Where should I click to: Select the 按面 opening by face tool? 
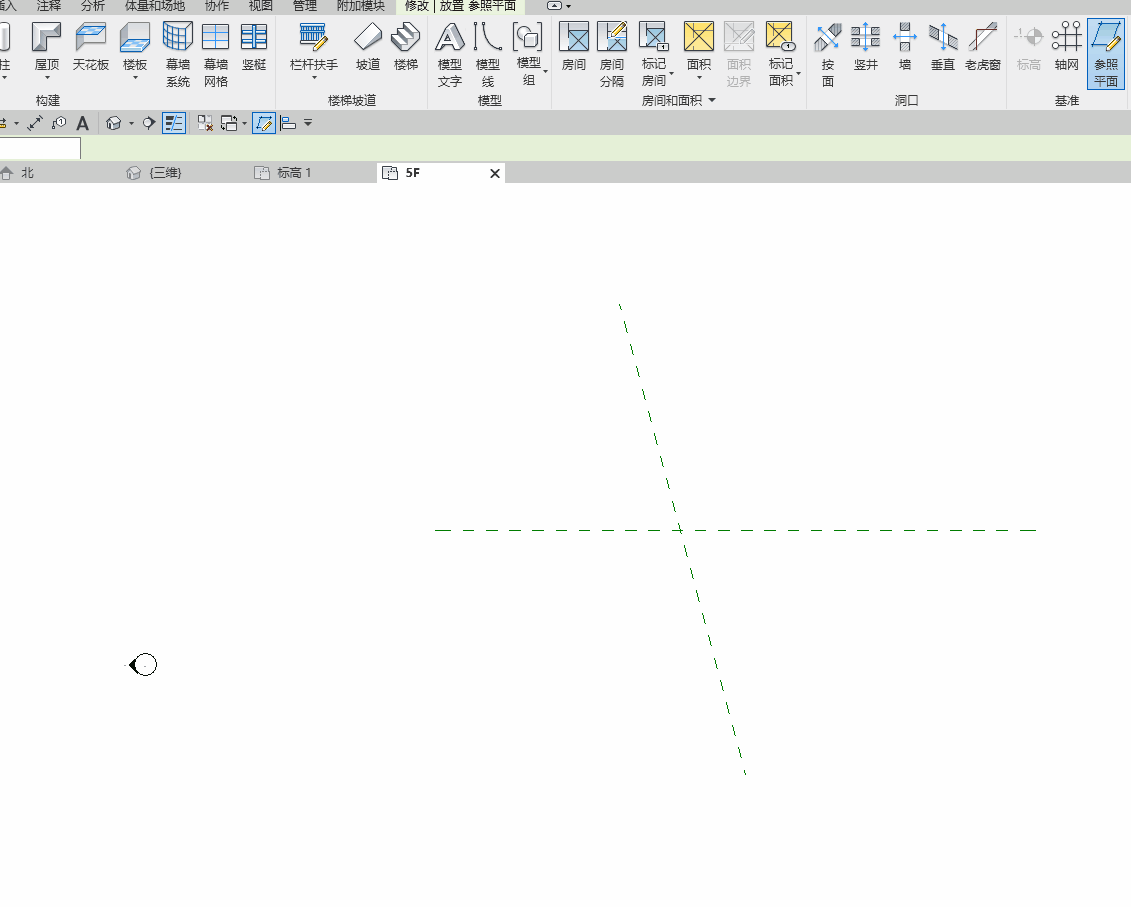point(827,55)
